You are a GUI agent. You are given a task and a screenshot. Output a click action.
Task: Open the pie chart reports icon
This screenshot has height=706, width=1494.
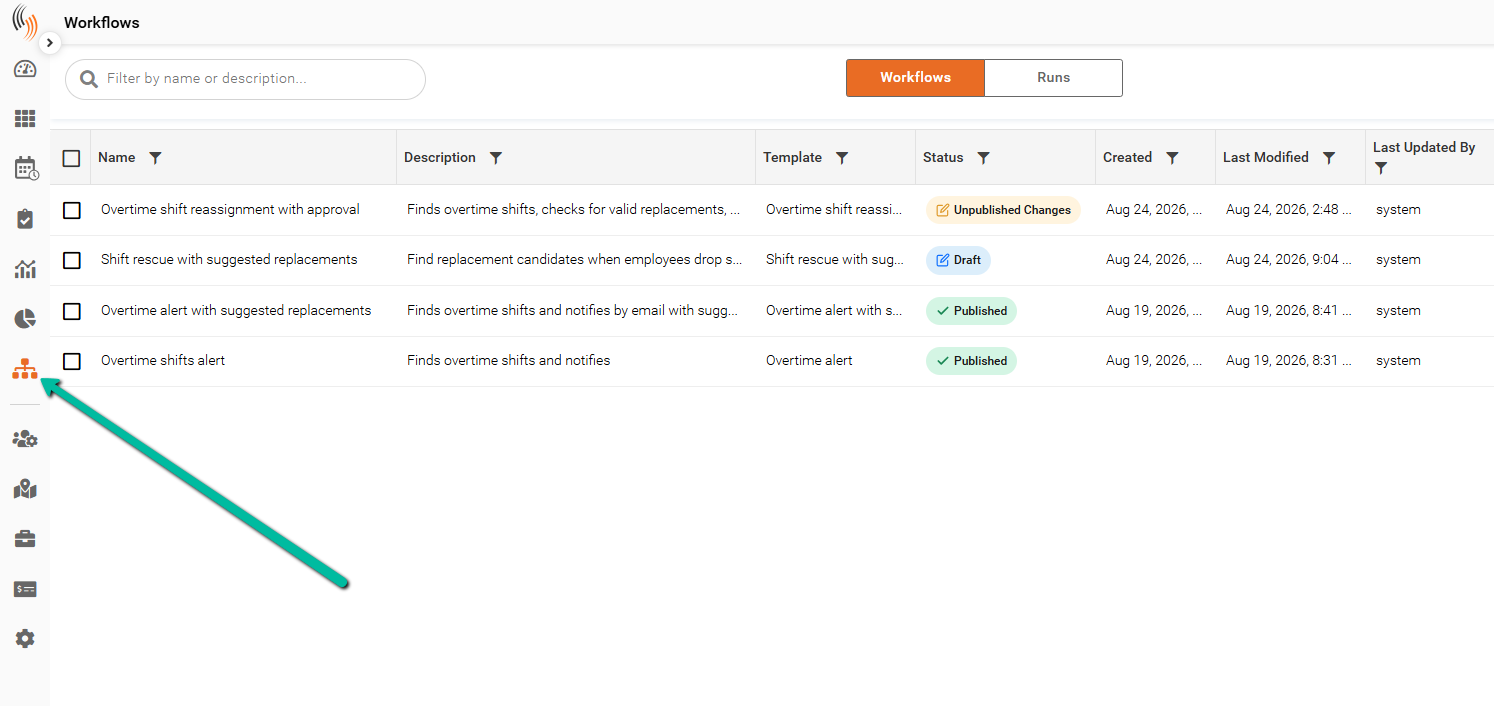tap(25, 319)
